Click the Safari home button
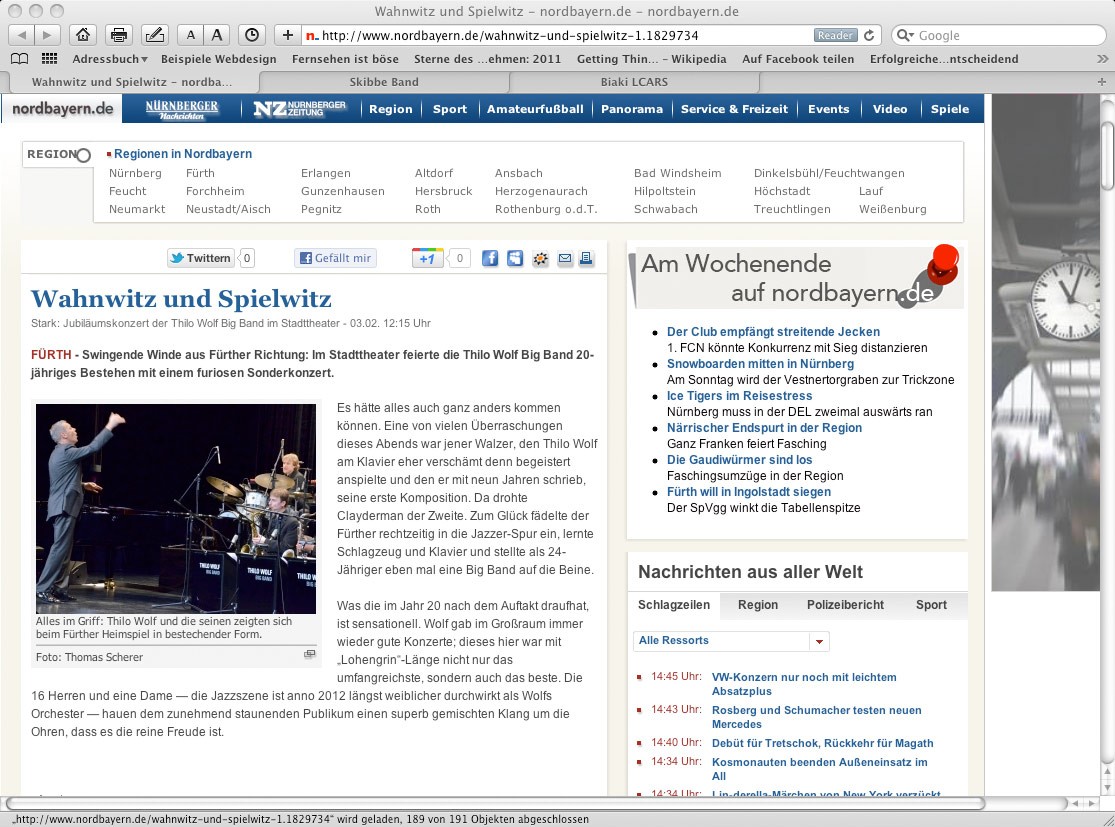 (x=84, y=35)
